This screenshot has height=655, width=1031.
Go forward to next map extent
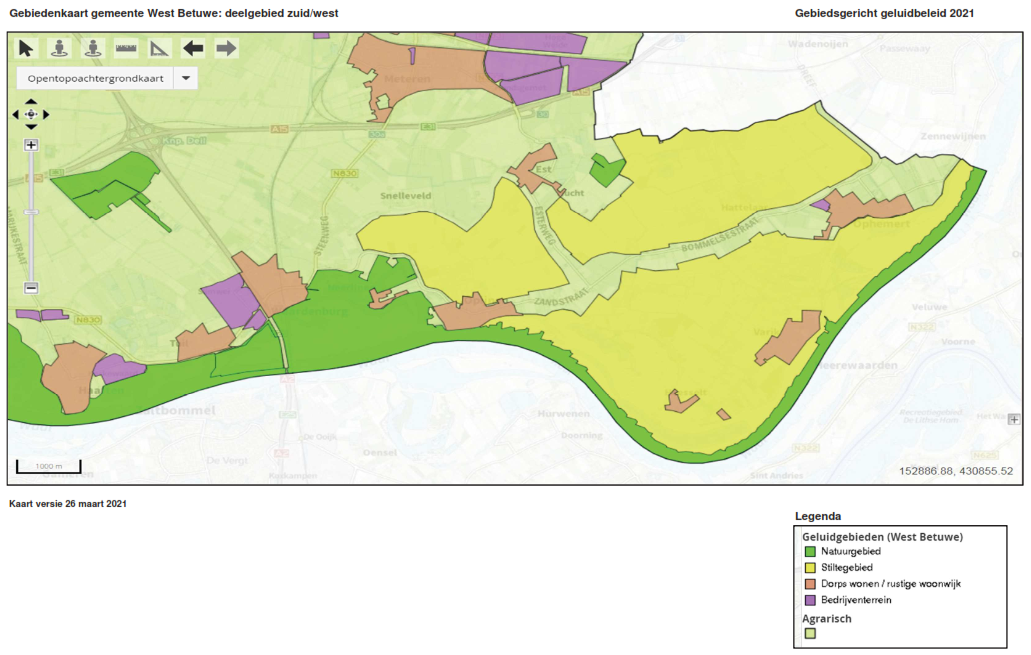coord(226,48)
